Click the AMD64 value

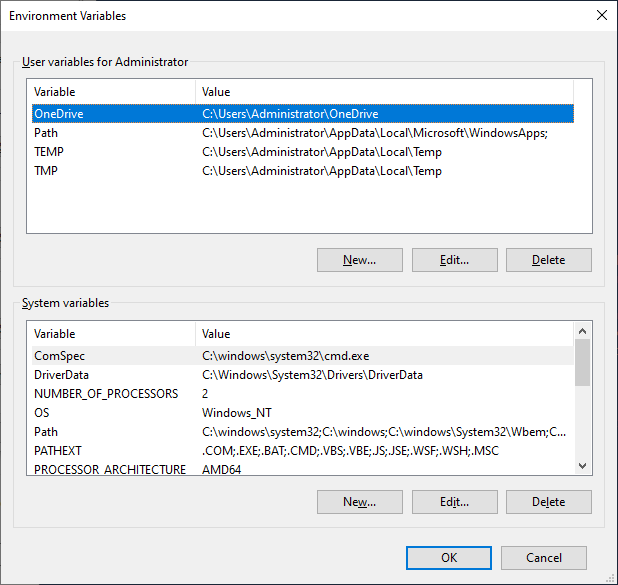click(x=222, y=469)
